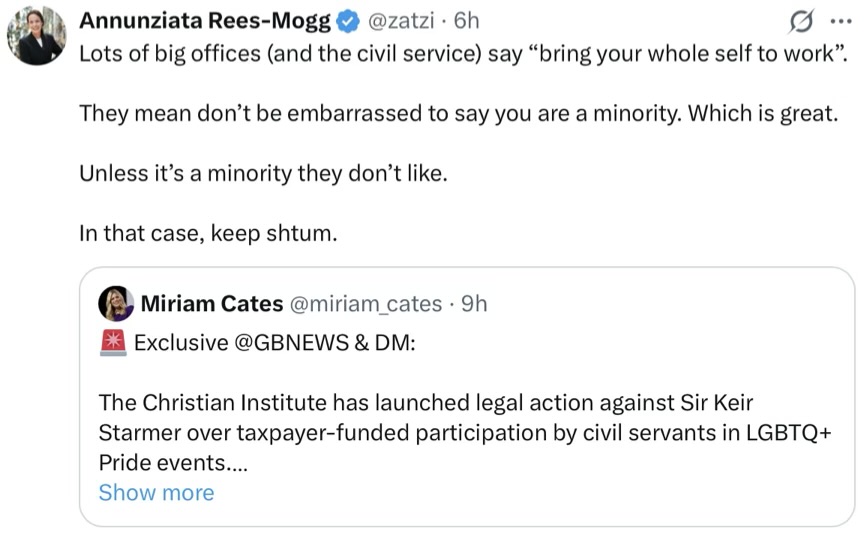
Task: Click Miriam Cates' small avatar
Action: click(x=117, y=303)
